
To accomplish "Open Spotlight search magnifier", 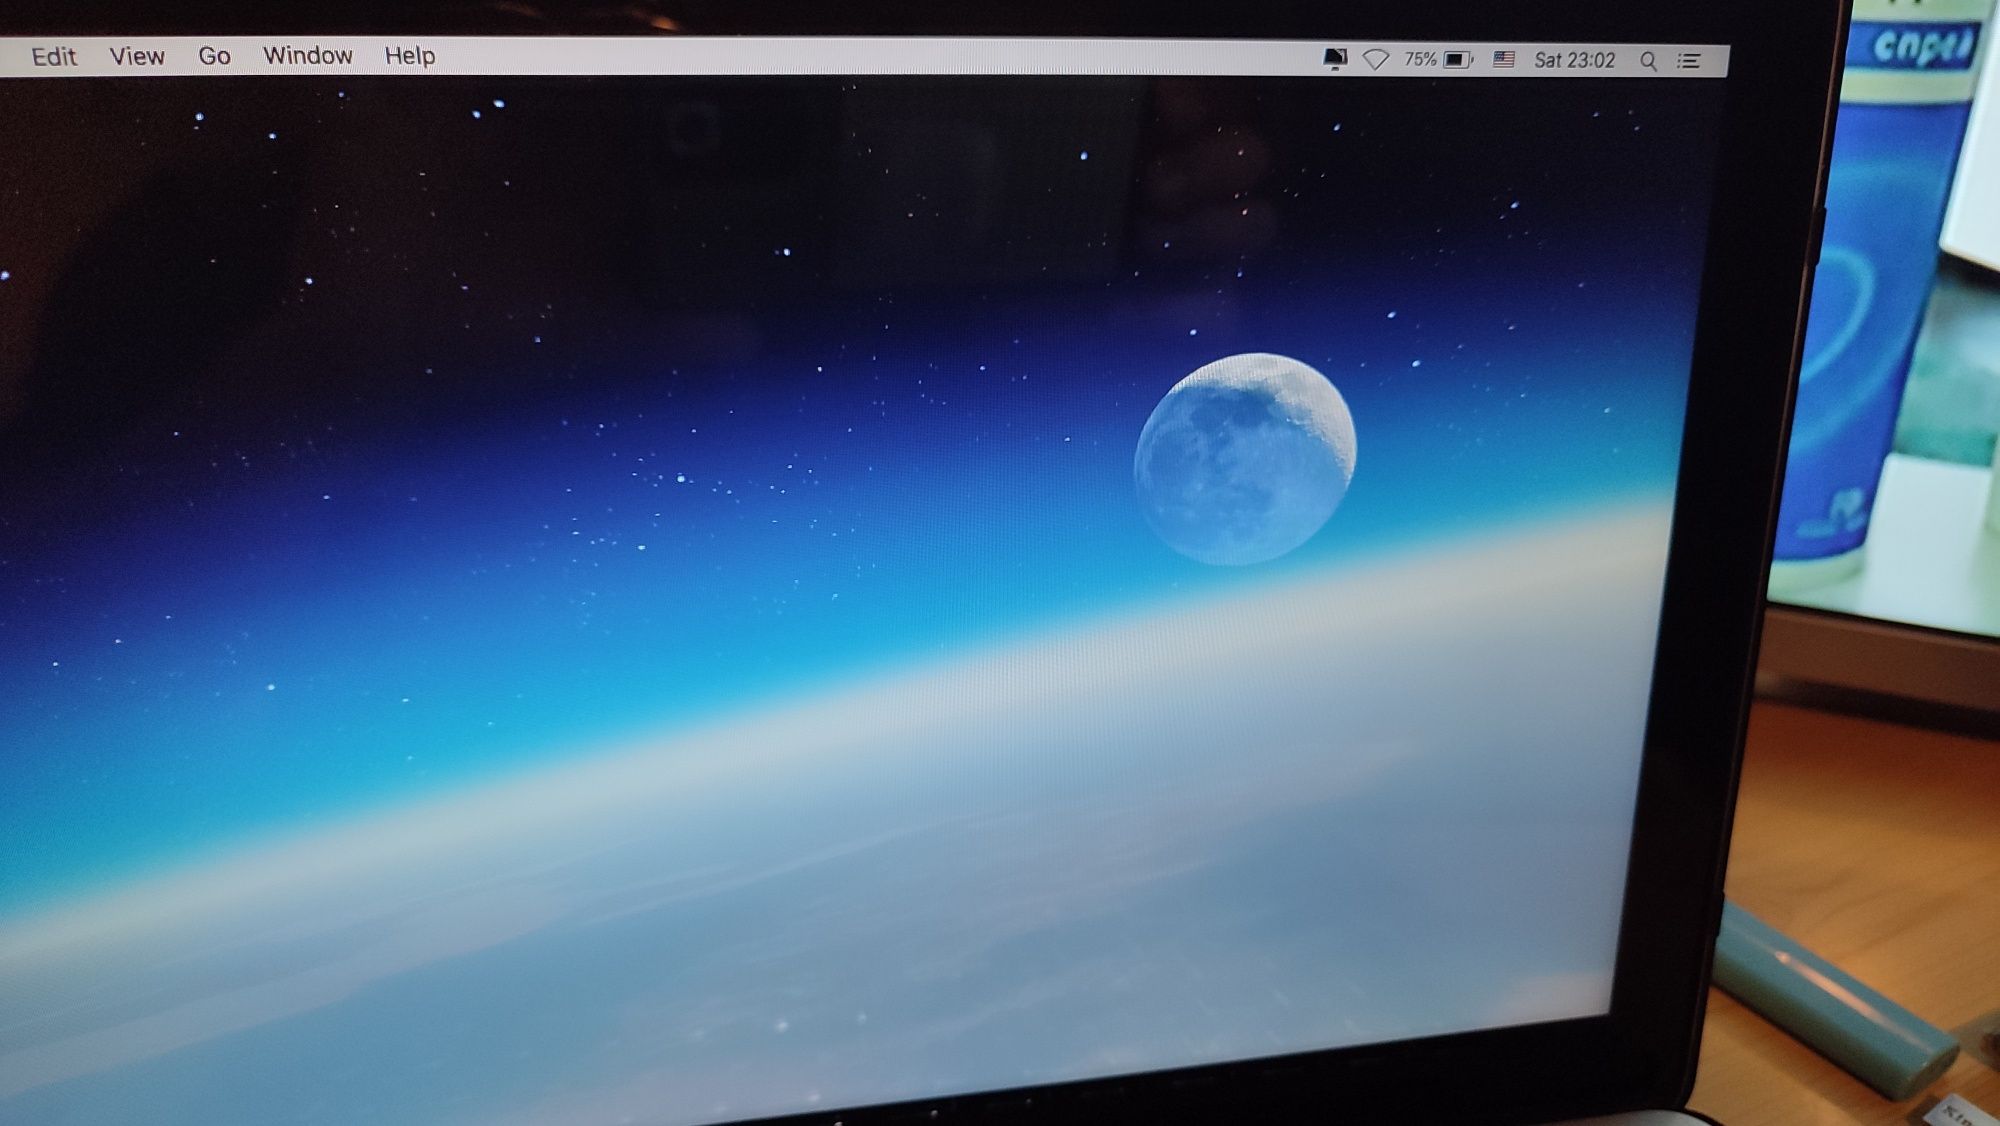I will click(1649, 61).
